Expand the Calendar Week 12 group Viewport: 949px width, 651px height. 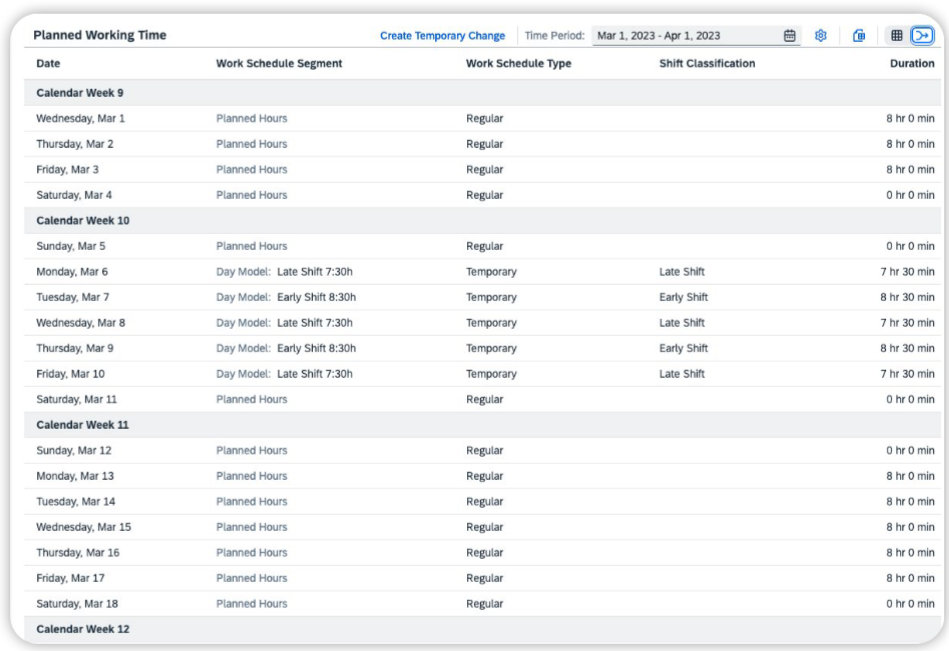pyautogui.click(x=82, y=629)
